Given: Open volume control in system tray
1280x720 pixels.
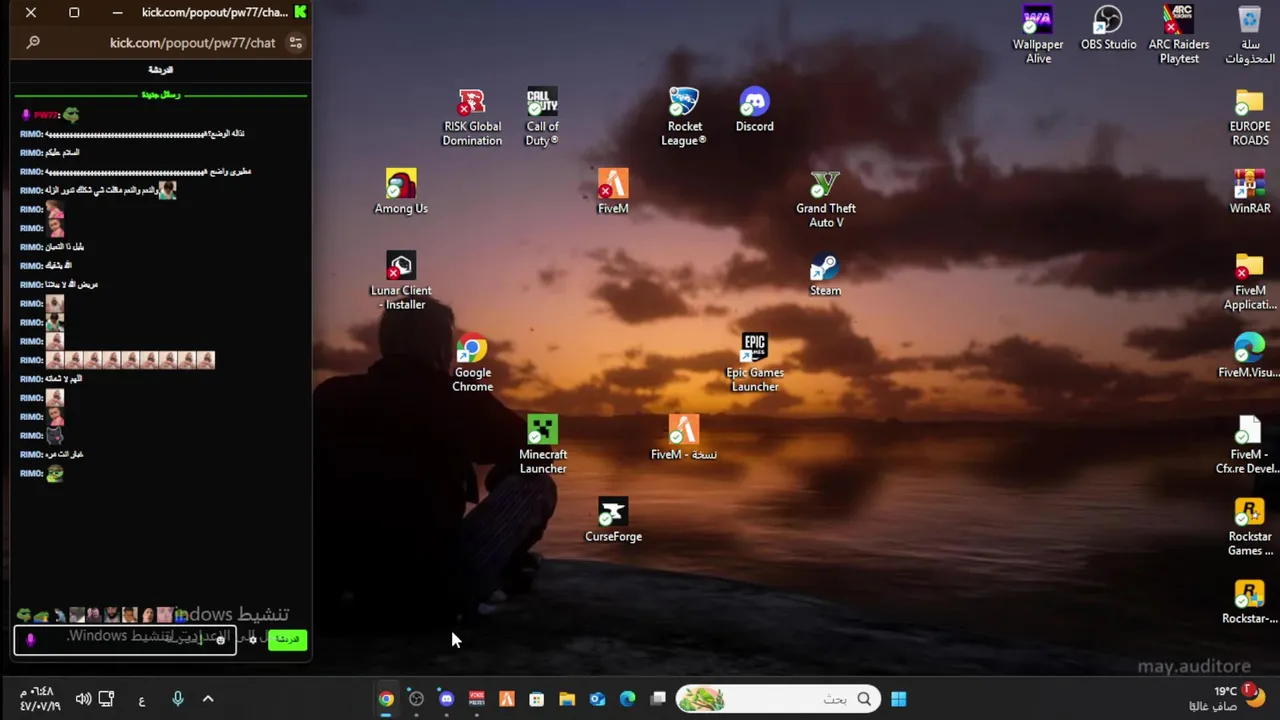Looking at the screenshot, I should click(x=83, y=699).
